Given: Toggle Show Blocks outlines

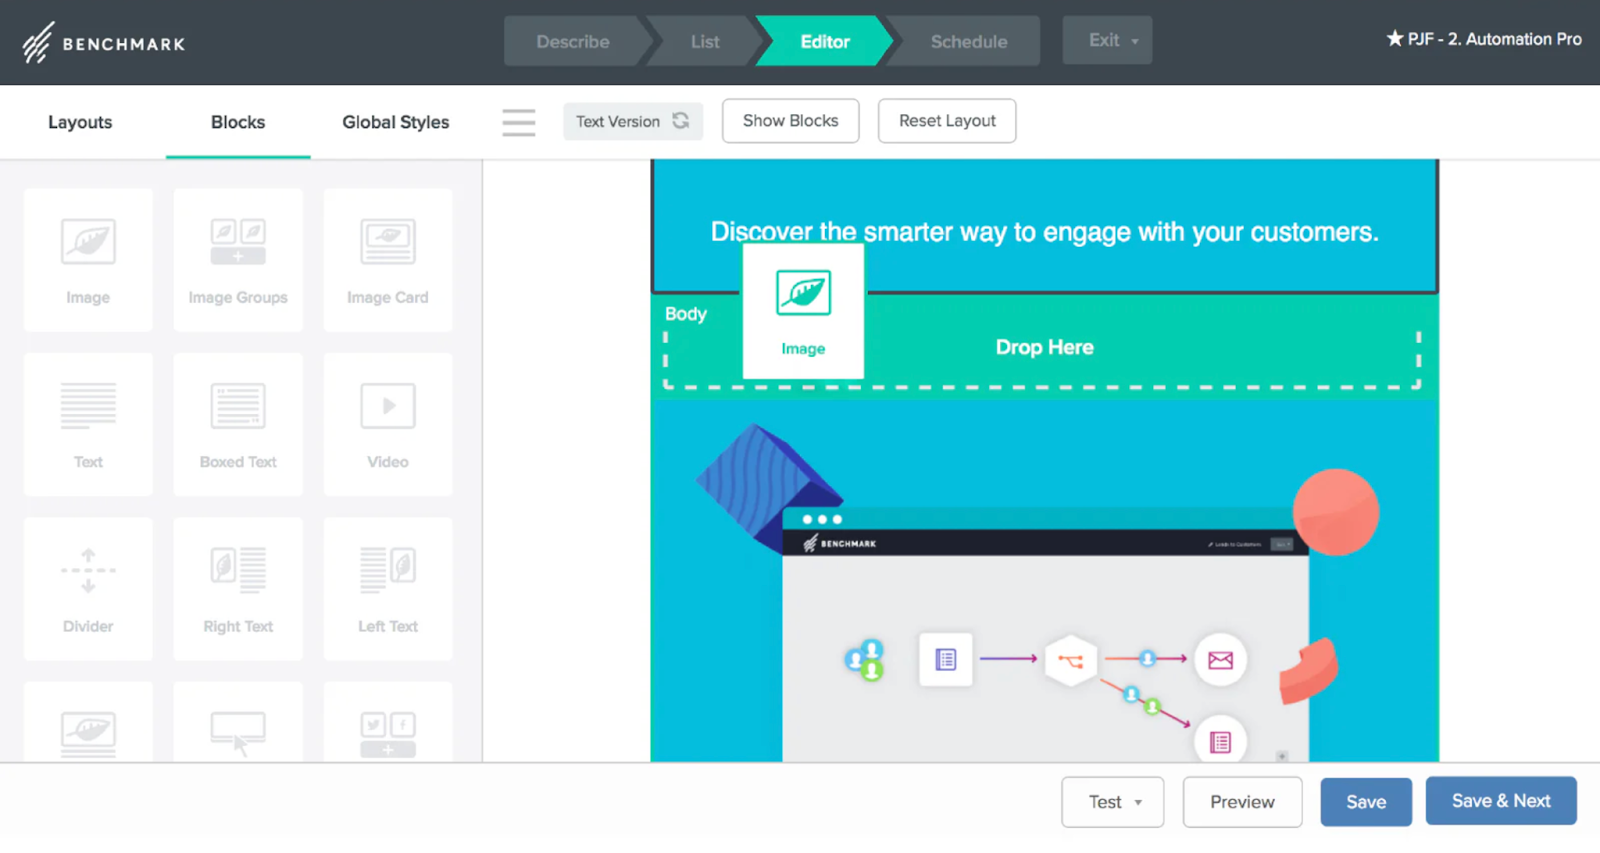Looking at the screenshot, I should pyautogui.click(x=790, y=121).
